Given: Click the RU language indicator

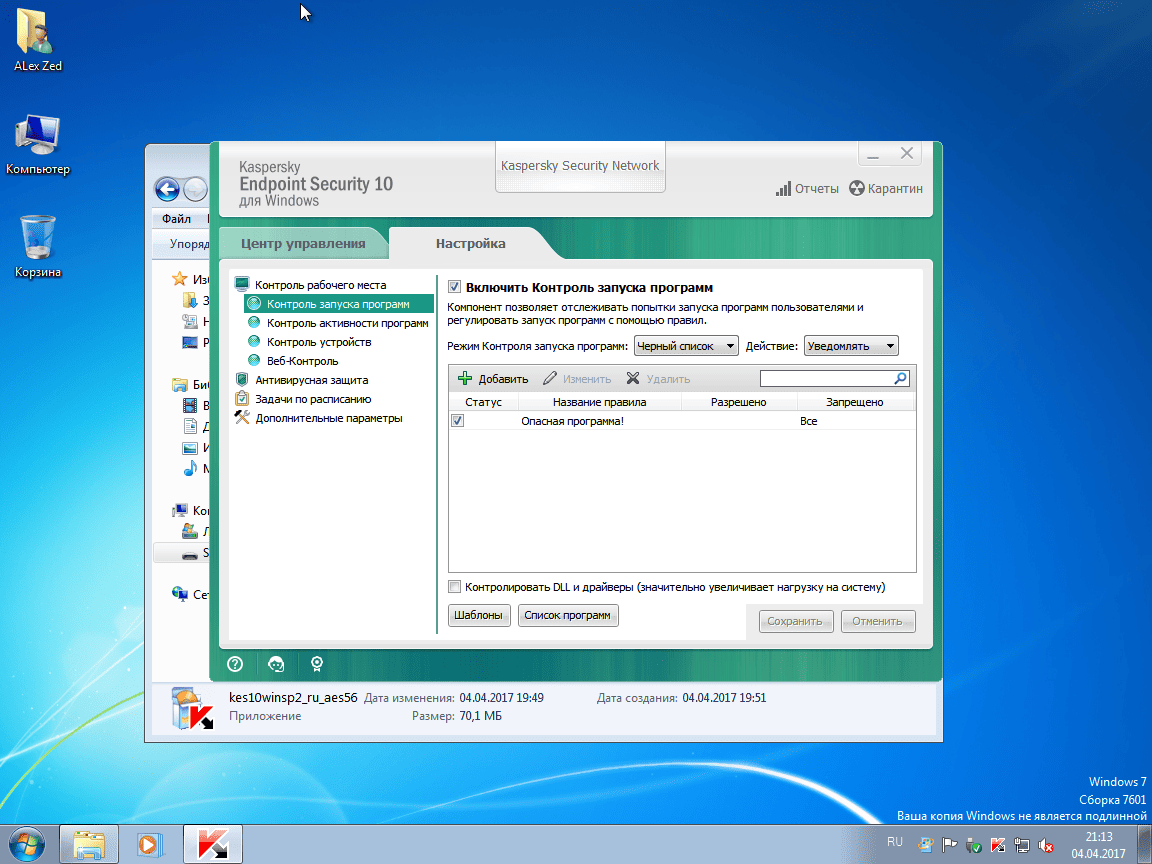Looking at the screenshot, I should click(894, 842).
